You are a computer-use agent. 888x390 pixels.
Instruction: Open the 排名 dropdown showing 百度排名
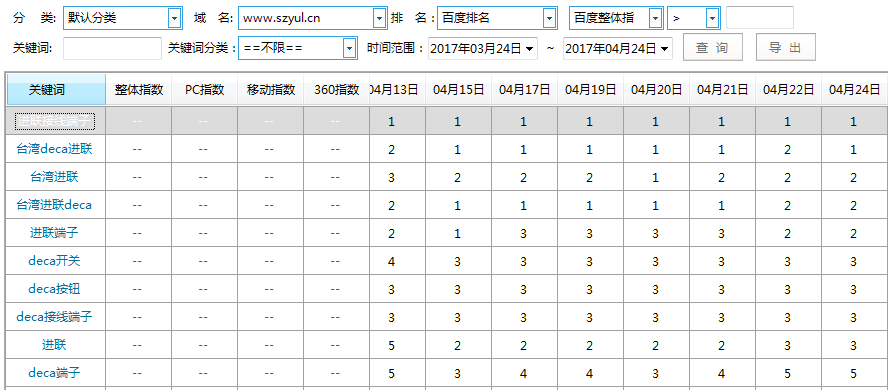pos(497,18)
